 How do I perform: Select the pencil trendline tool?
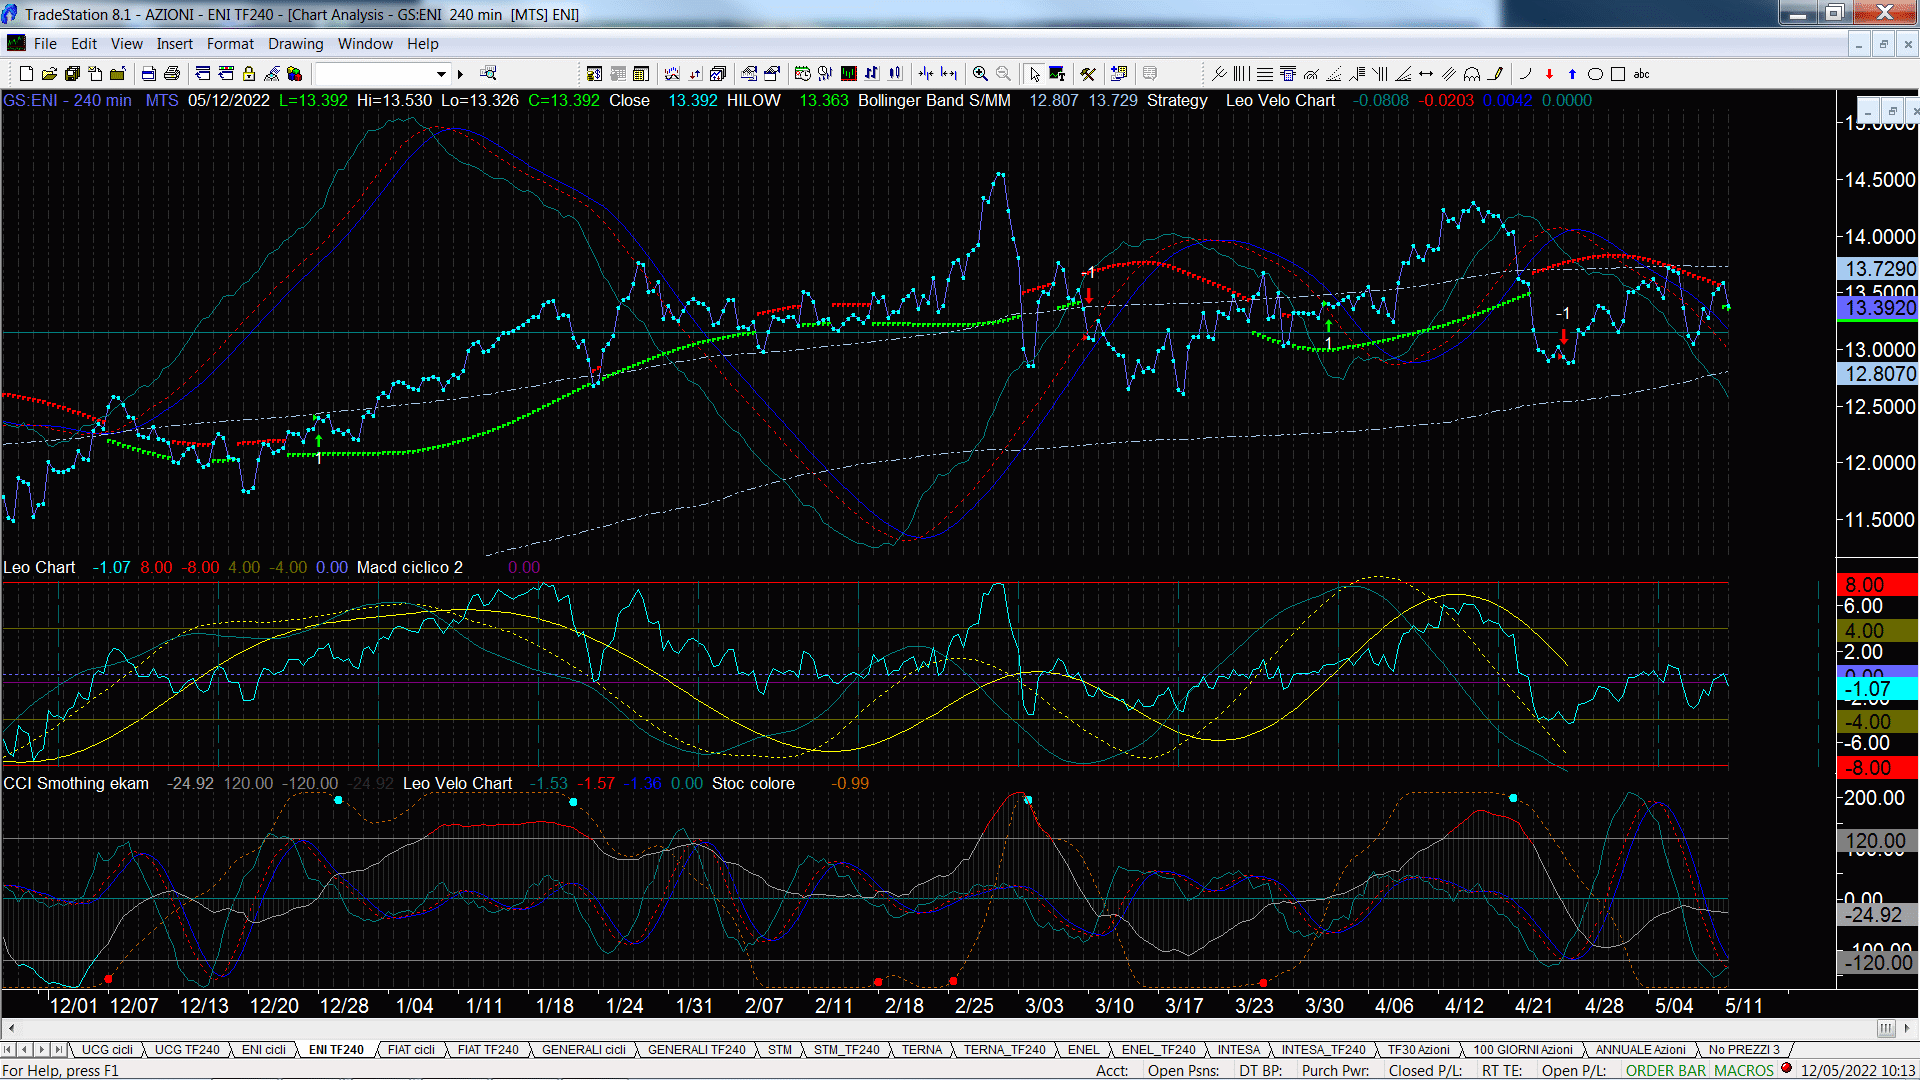click(x=1495, y=74)
